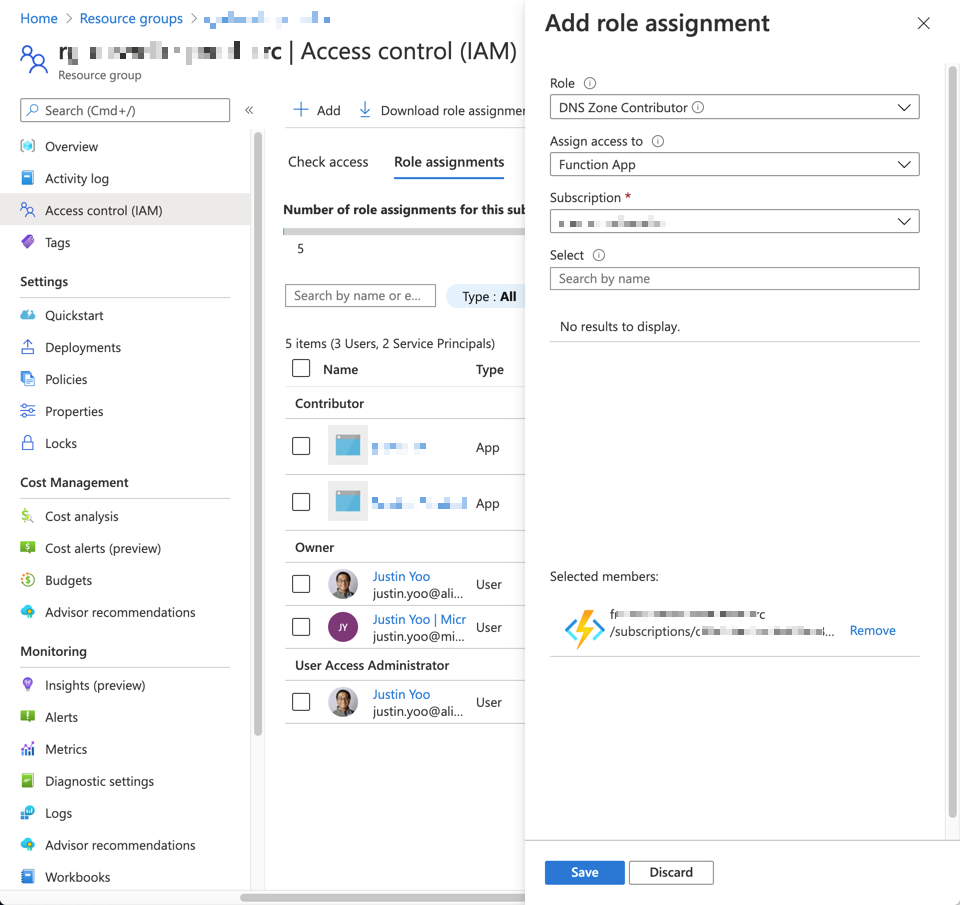Click the Cost analysis icon
Viewport: 960px width, 905px height.
(28, 516)
